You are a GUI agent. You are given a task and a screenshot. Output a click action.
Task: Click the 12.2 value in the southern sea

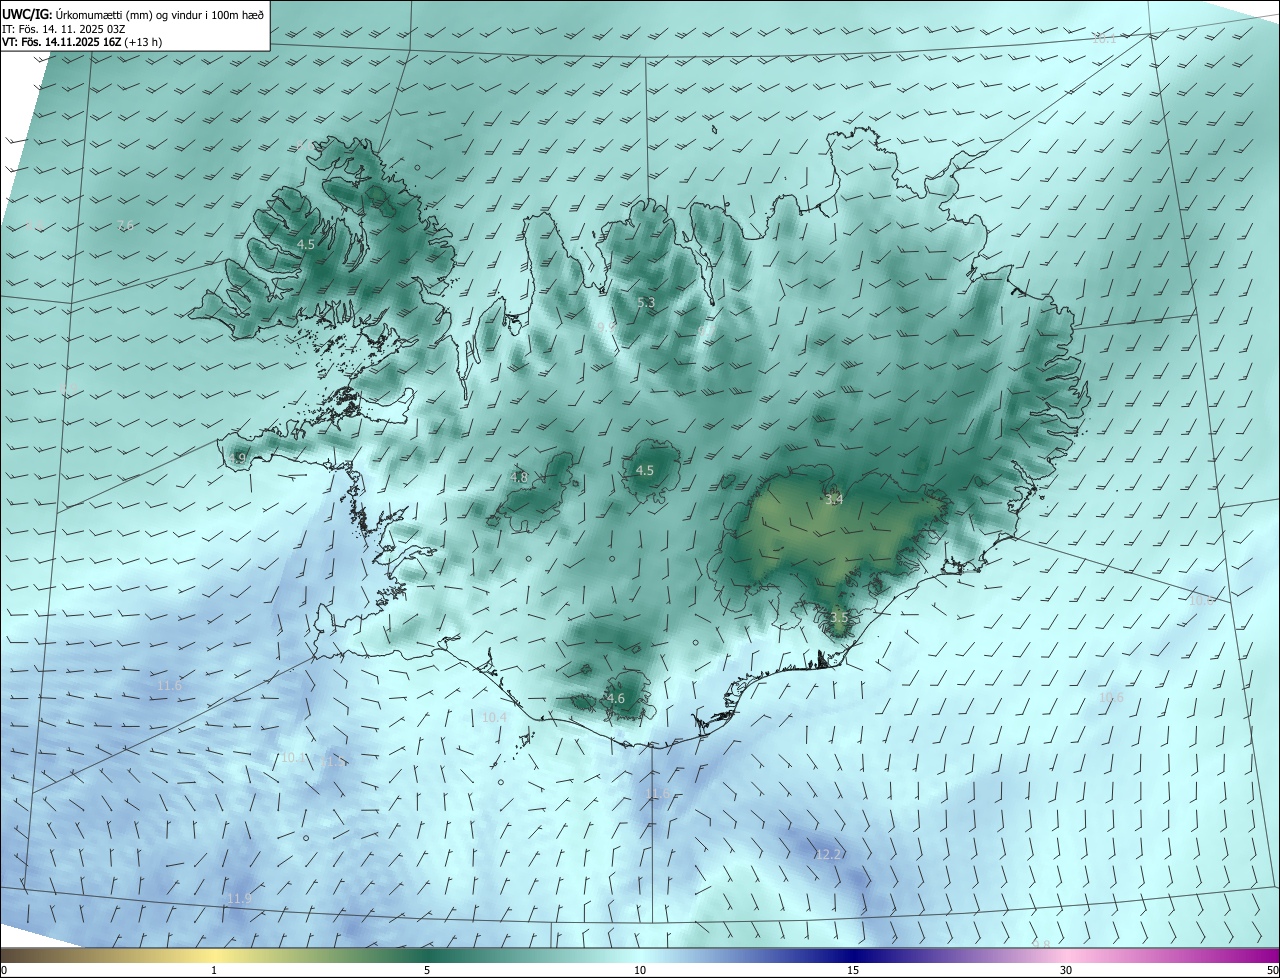pyautogui.click(x=828, y=854)
